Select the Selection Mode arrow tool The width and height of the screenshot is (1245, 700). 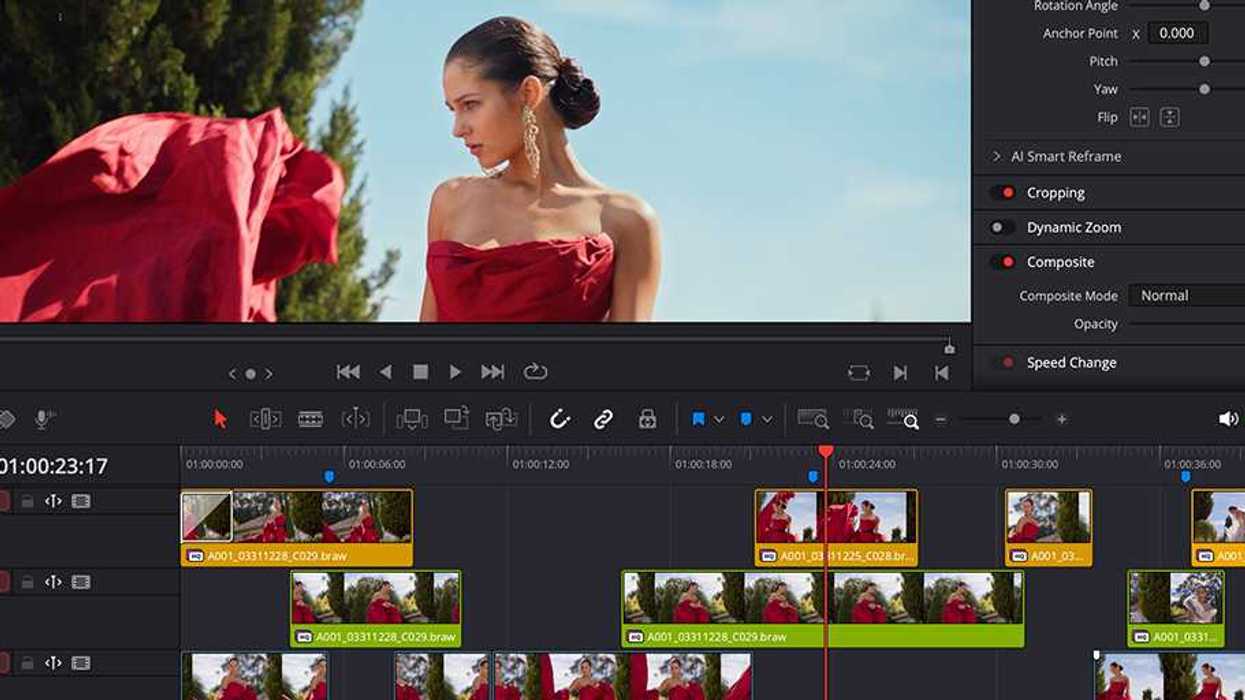(221, 419)
